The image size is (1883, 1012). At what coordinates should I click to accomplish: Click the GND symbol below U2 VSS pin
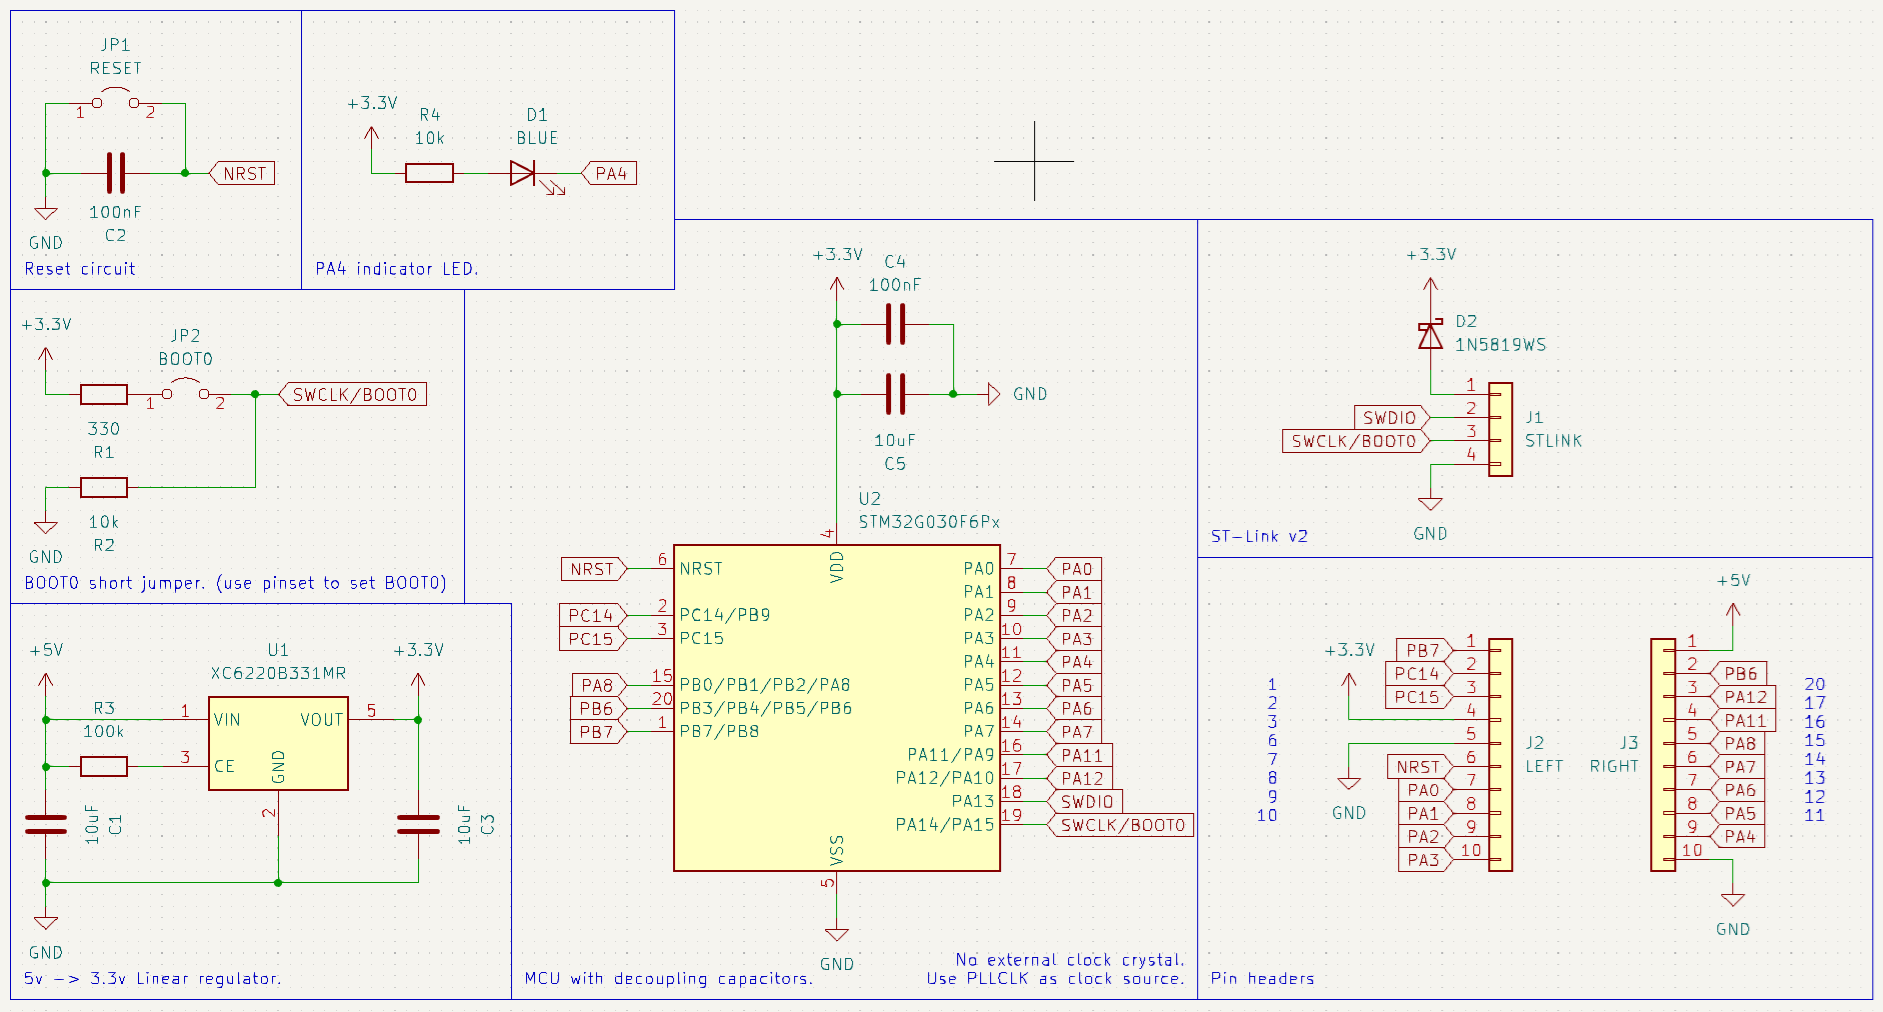pos(837,935)
